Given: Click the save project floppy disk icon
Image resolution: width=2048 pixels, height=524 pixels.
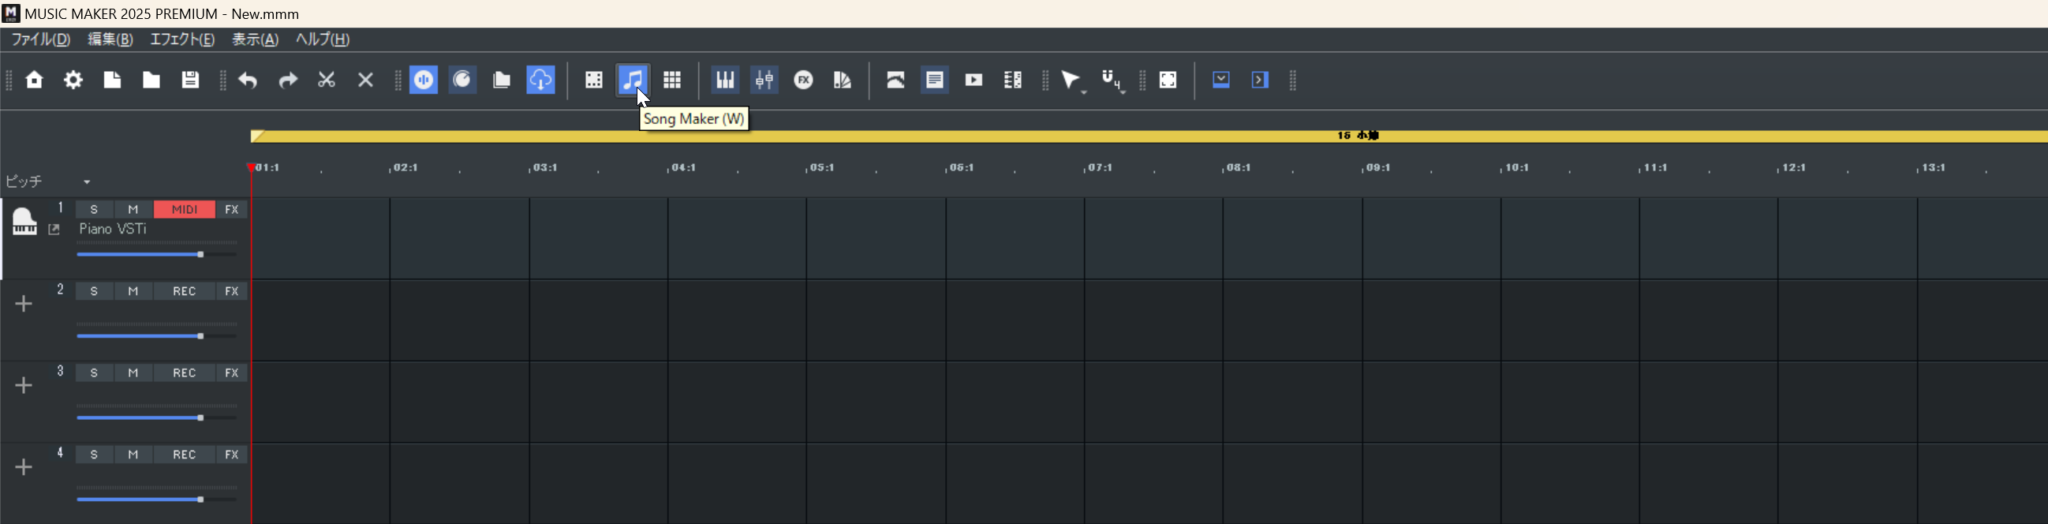Looking at the screenshot, I should click(190, 80).
